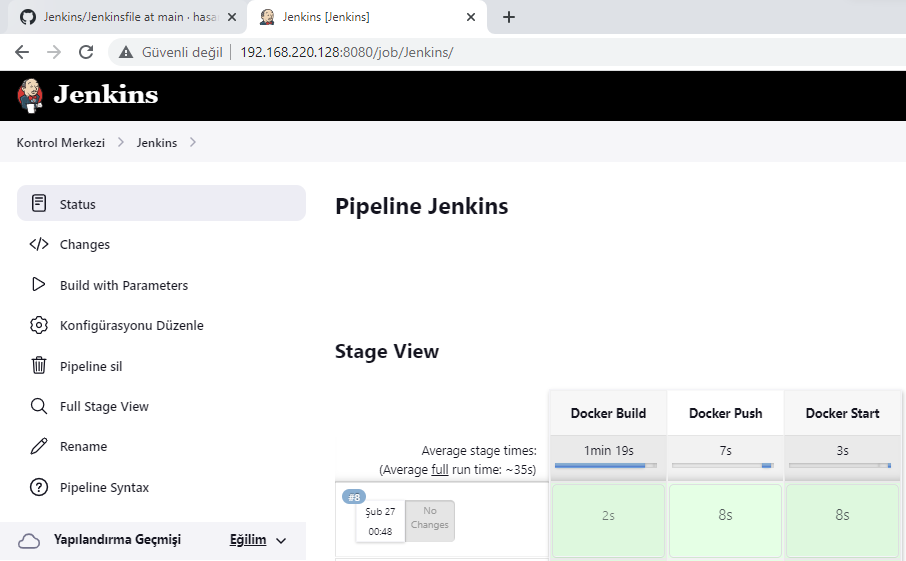Click the not-secure warning triangle icon
The height and width of the screenshot is (561, 906).
click(125, 53)
